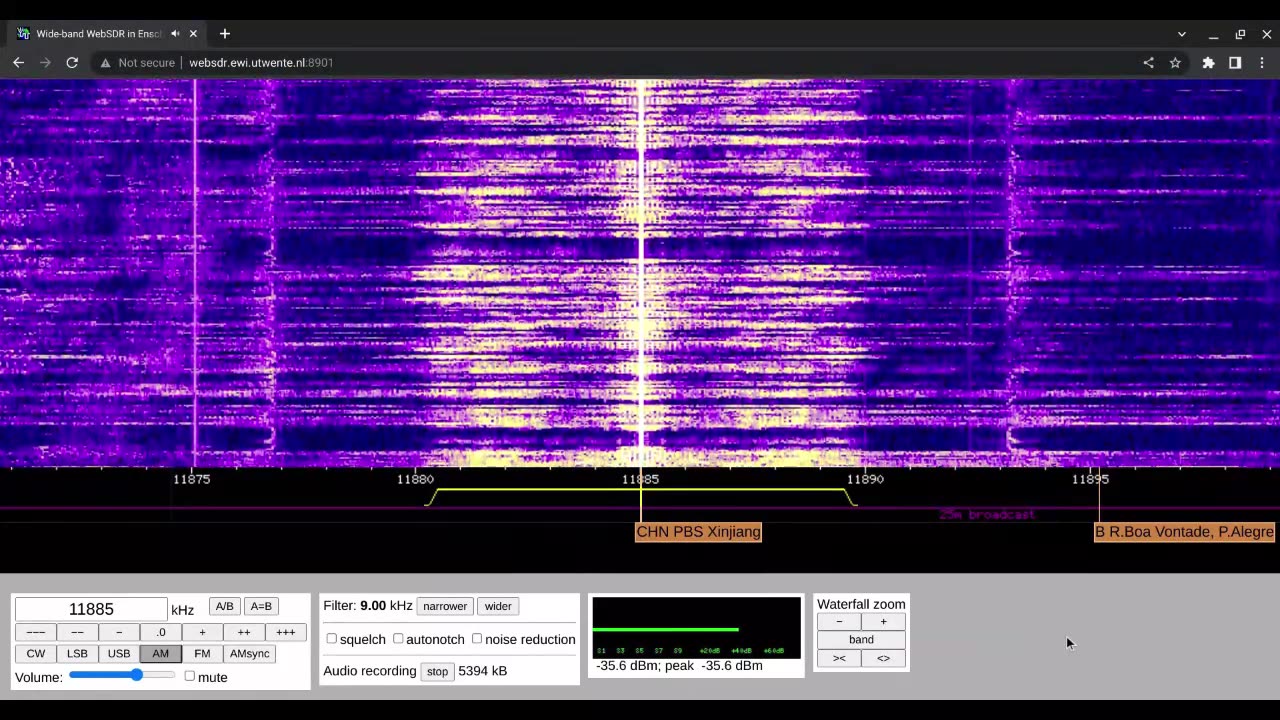The height and width of the screenshot is (720, 1280).
Task: Enable noise reduction checkbox
Action: (x=477, y=638)
